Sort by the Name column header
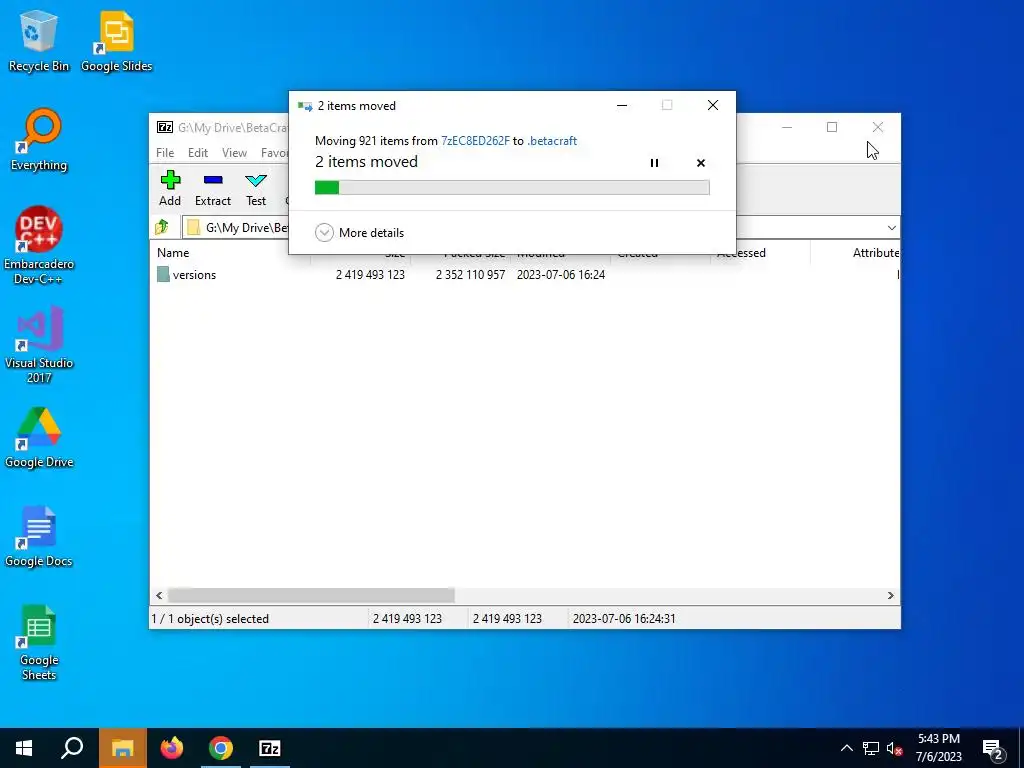Viewport: 1024px width, 768px height. [173, 253]
